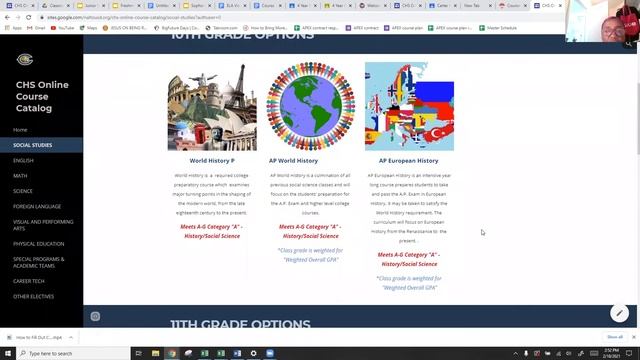Screen dimensions: 640x360
Task: Switch to the Junior browser tab
Action: (x=91, y=6)
